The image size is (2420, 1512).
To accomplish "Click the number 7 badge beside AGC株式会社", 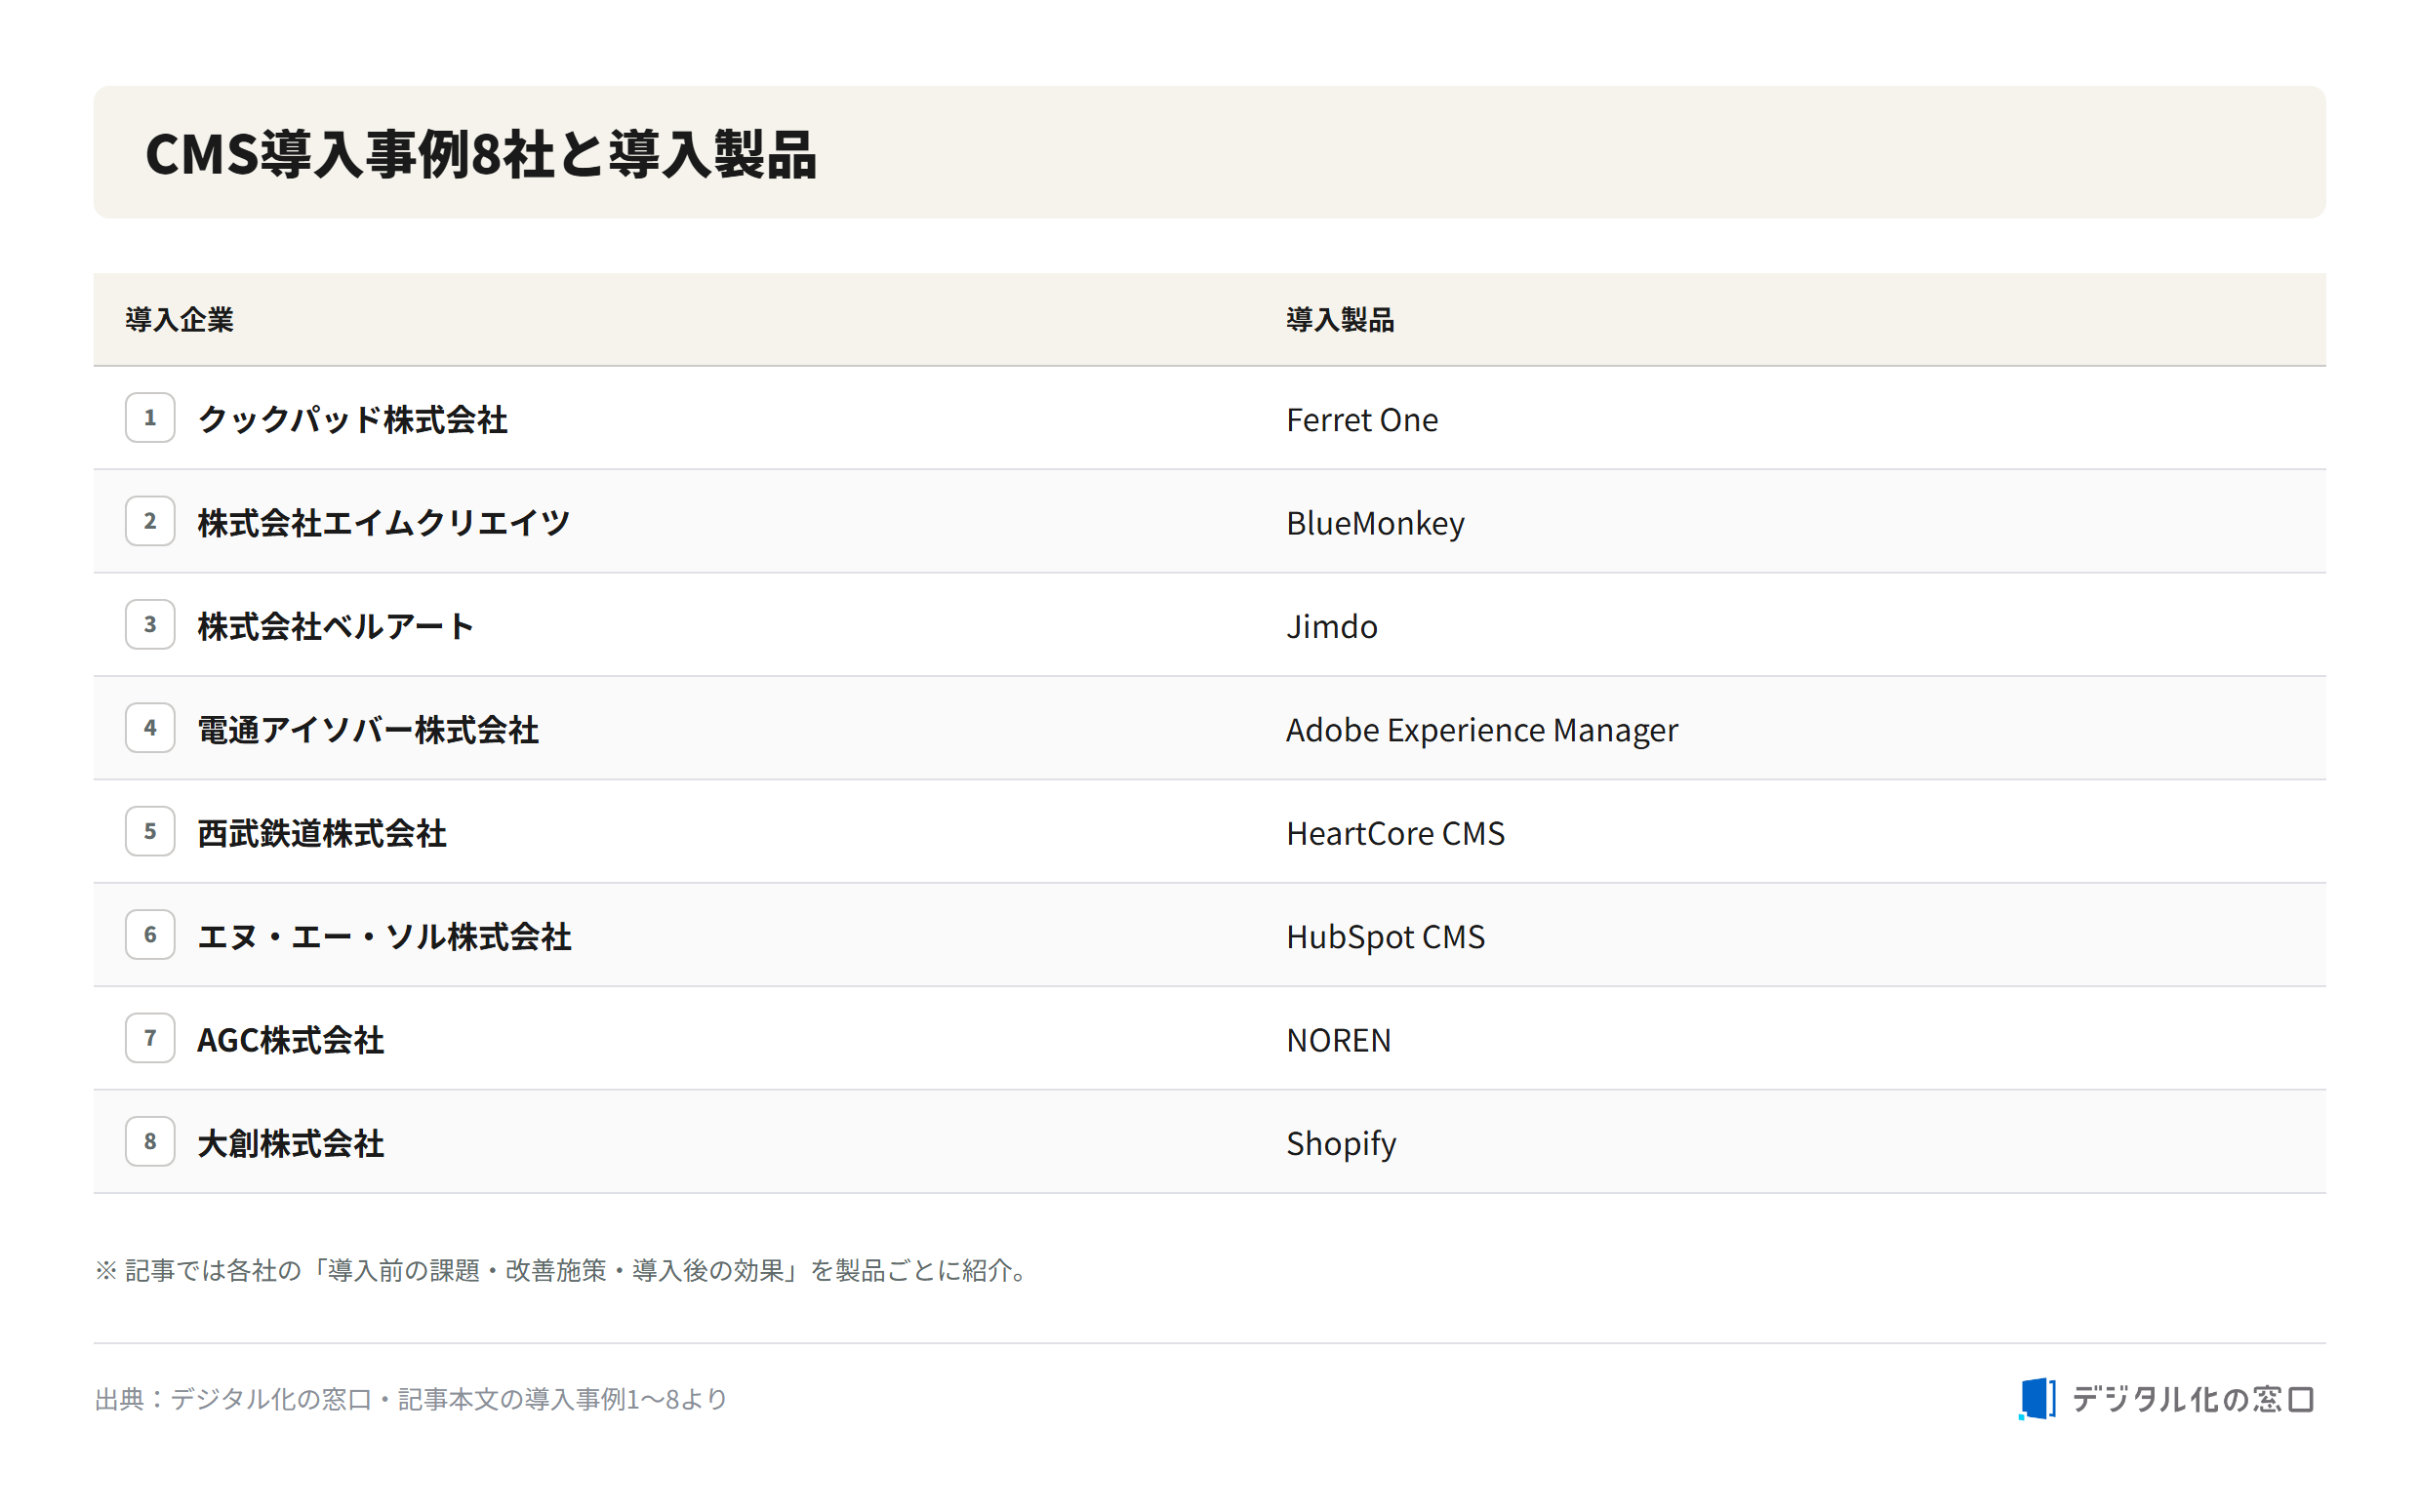I will (x=150, y=1038).
